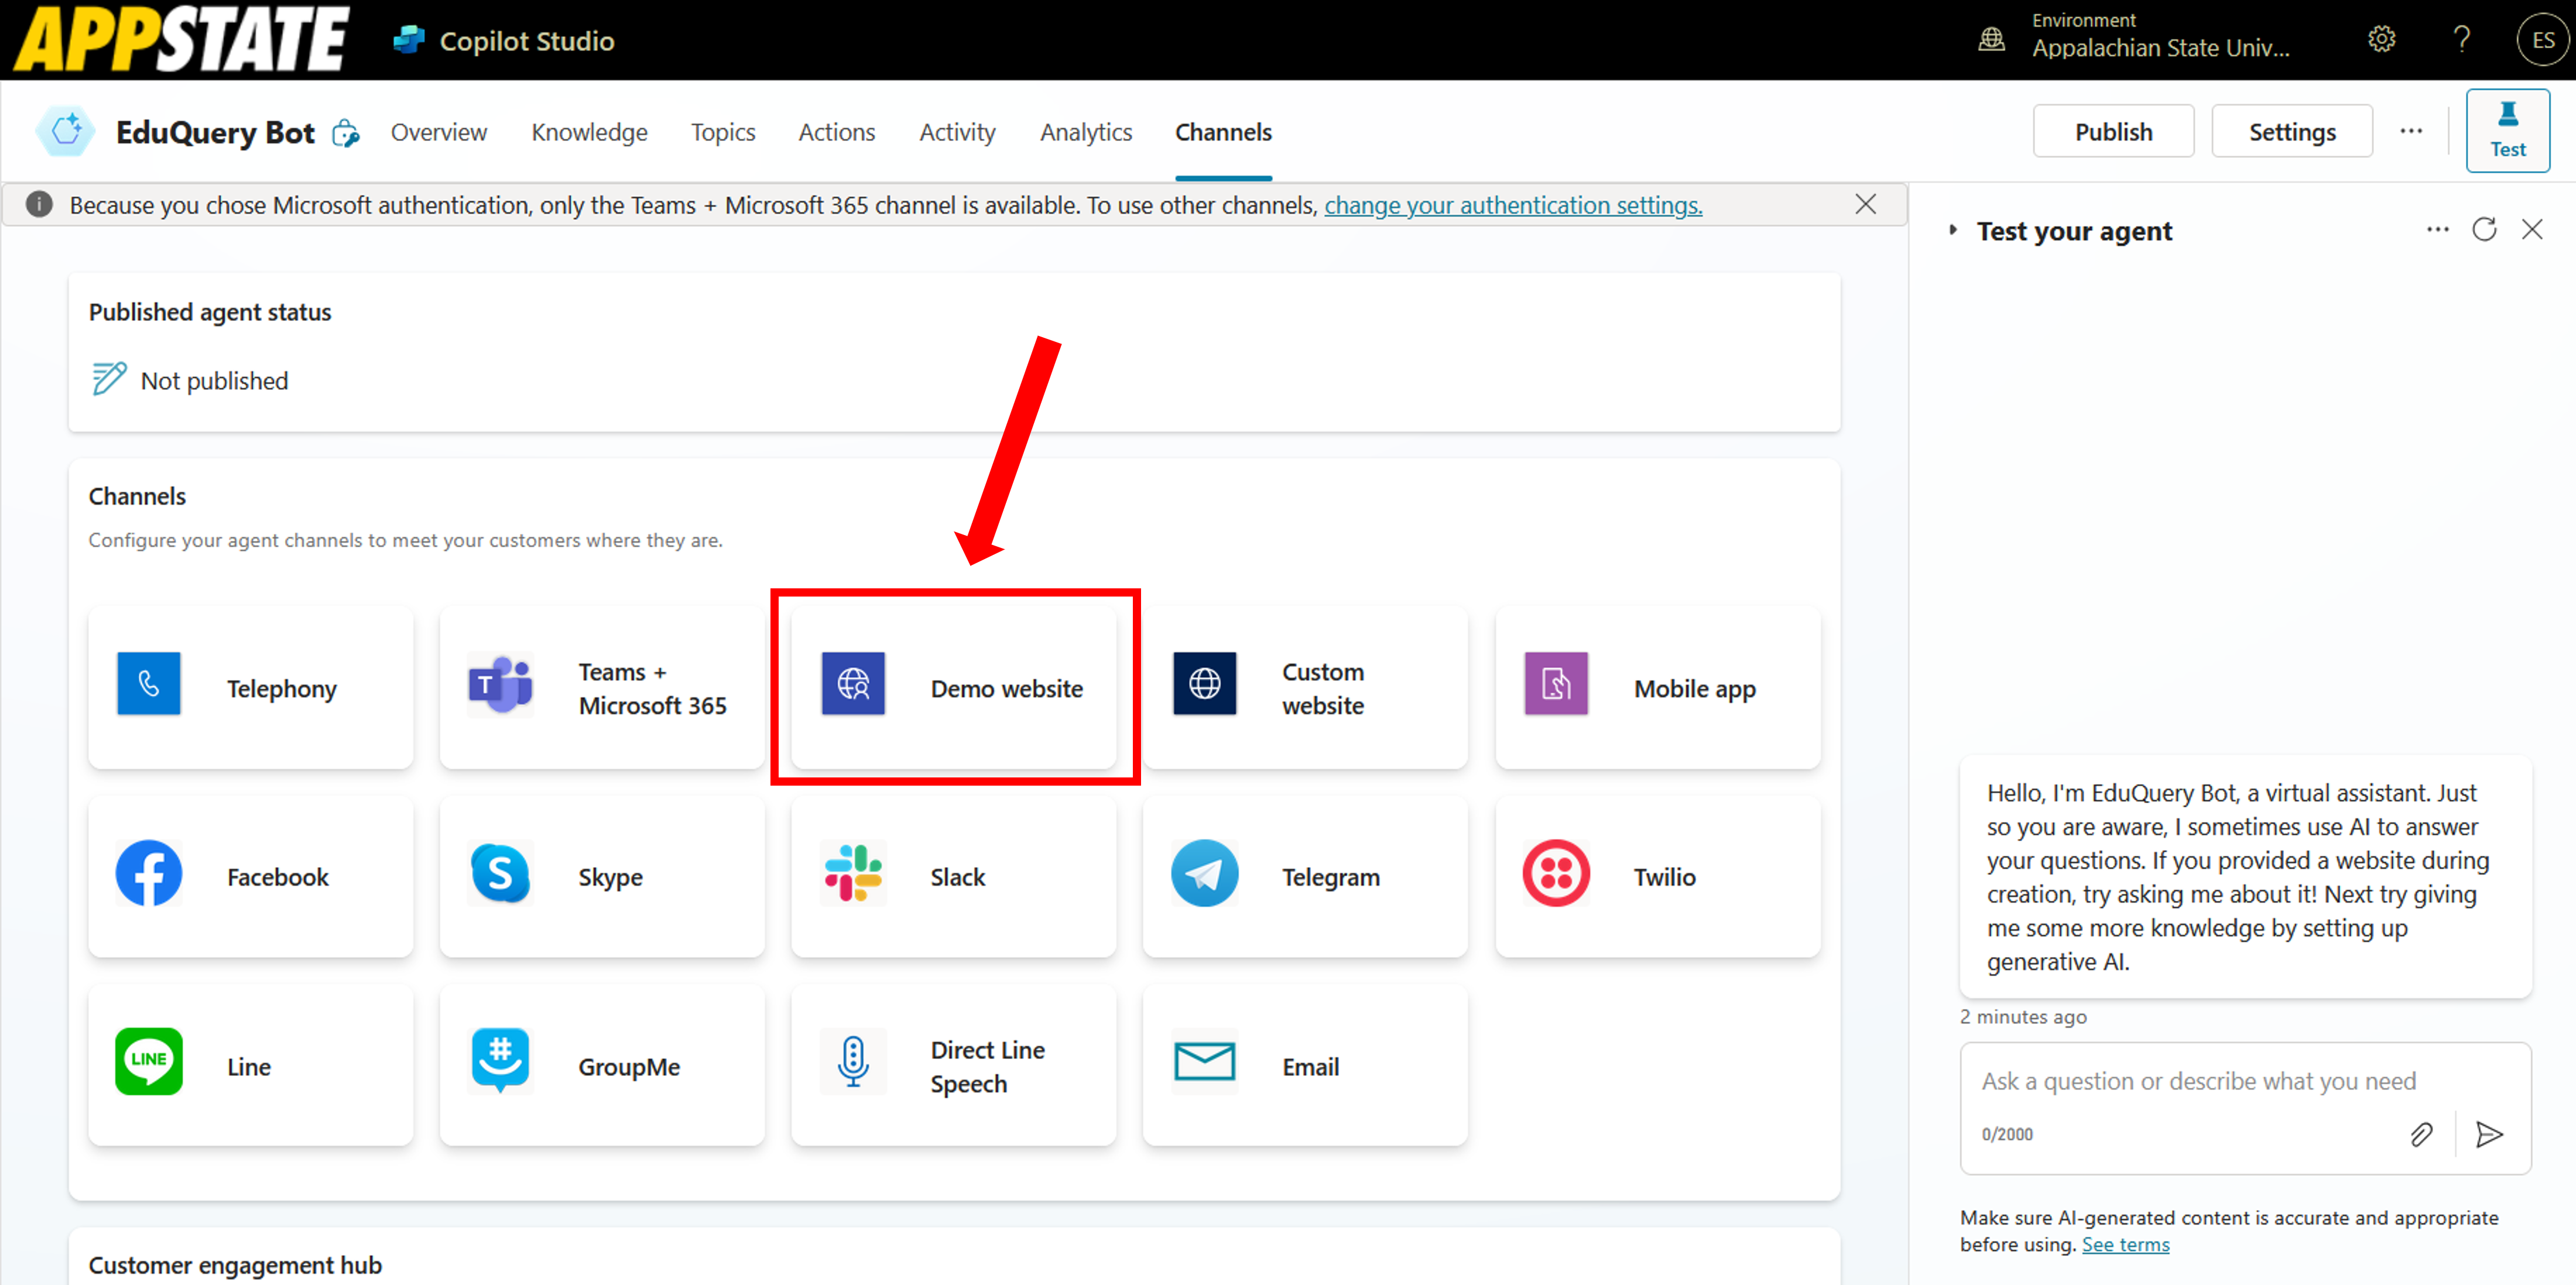Toggle the Test pane button
This screenshot has width=2576, height=1285.
2507,131
